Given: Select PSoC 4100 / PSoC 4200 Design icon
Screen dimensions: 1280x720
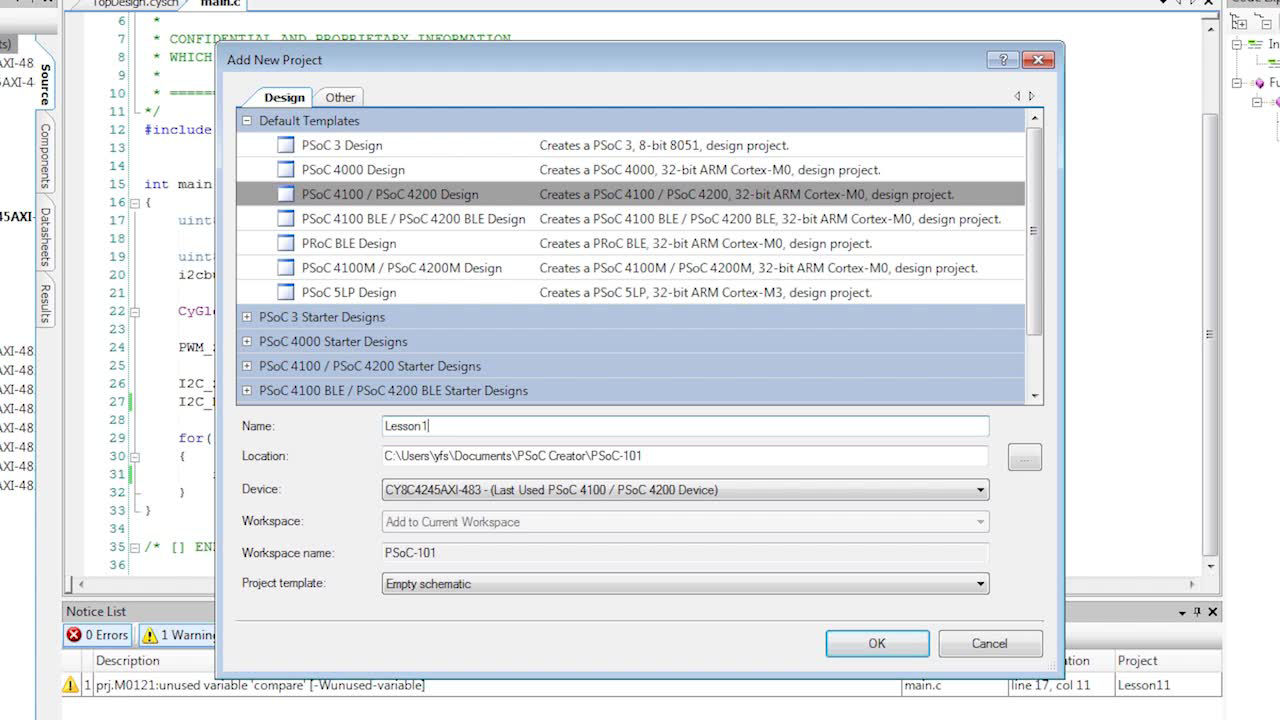Looking at the screenshot, I should point(286,194).
